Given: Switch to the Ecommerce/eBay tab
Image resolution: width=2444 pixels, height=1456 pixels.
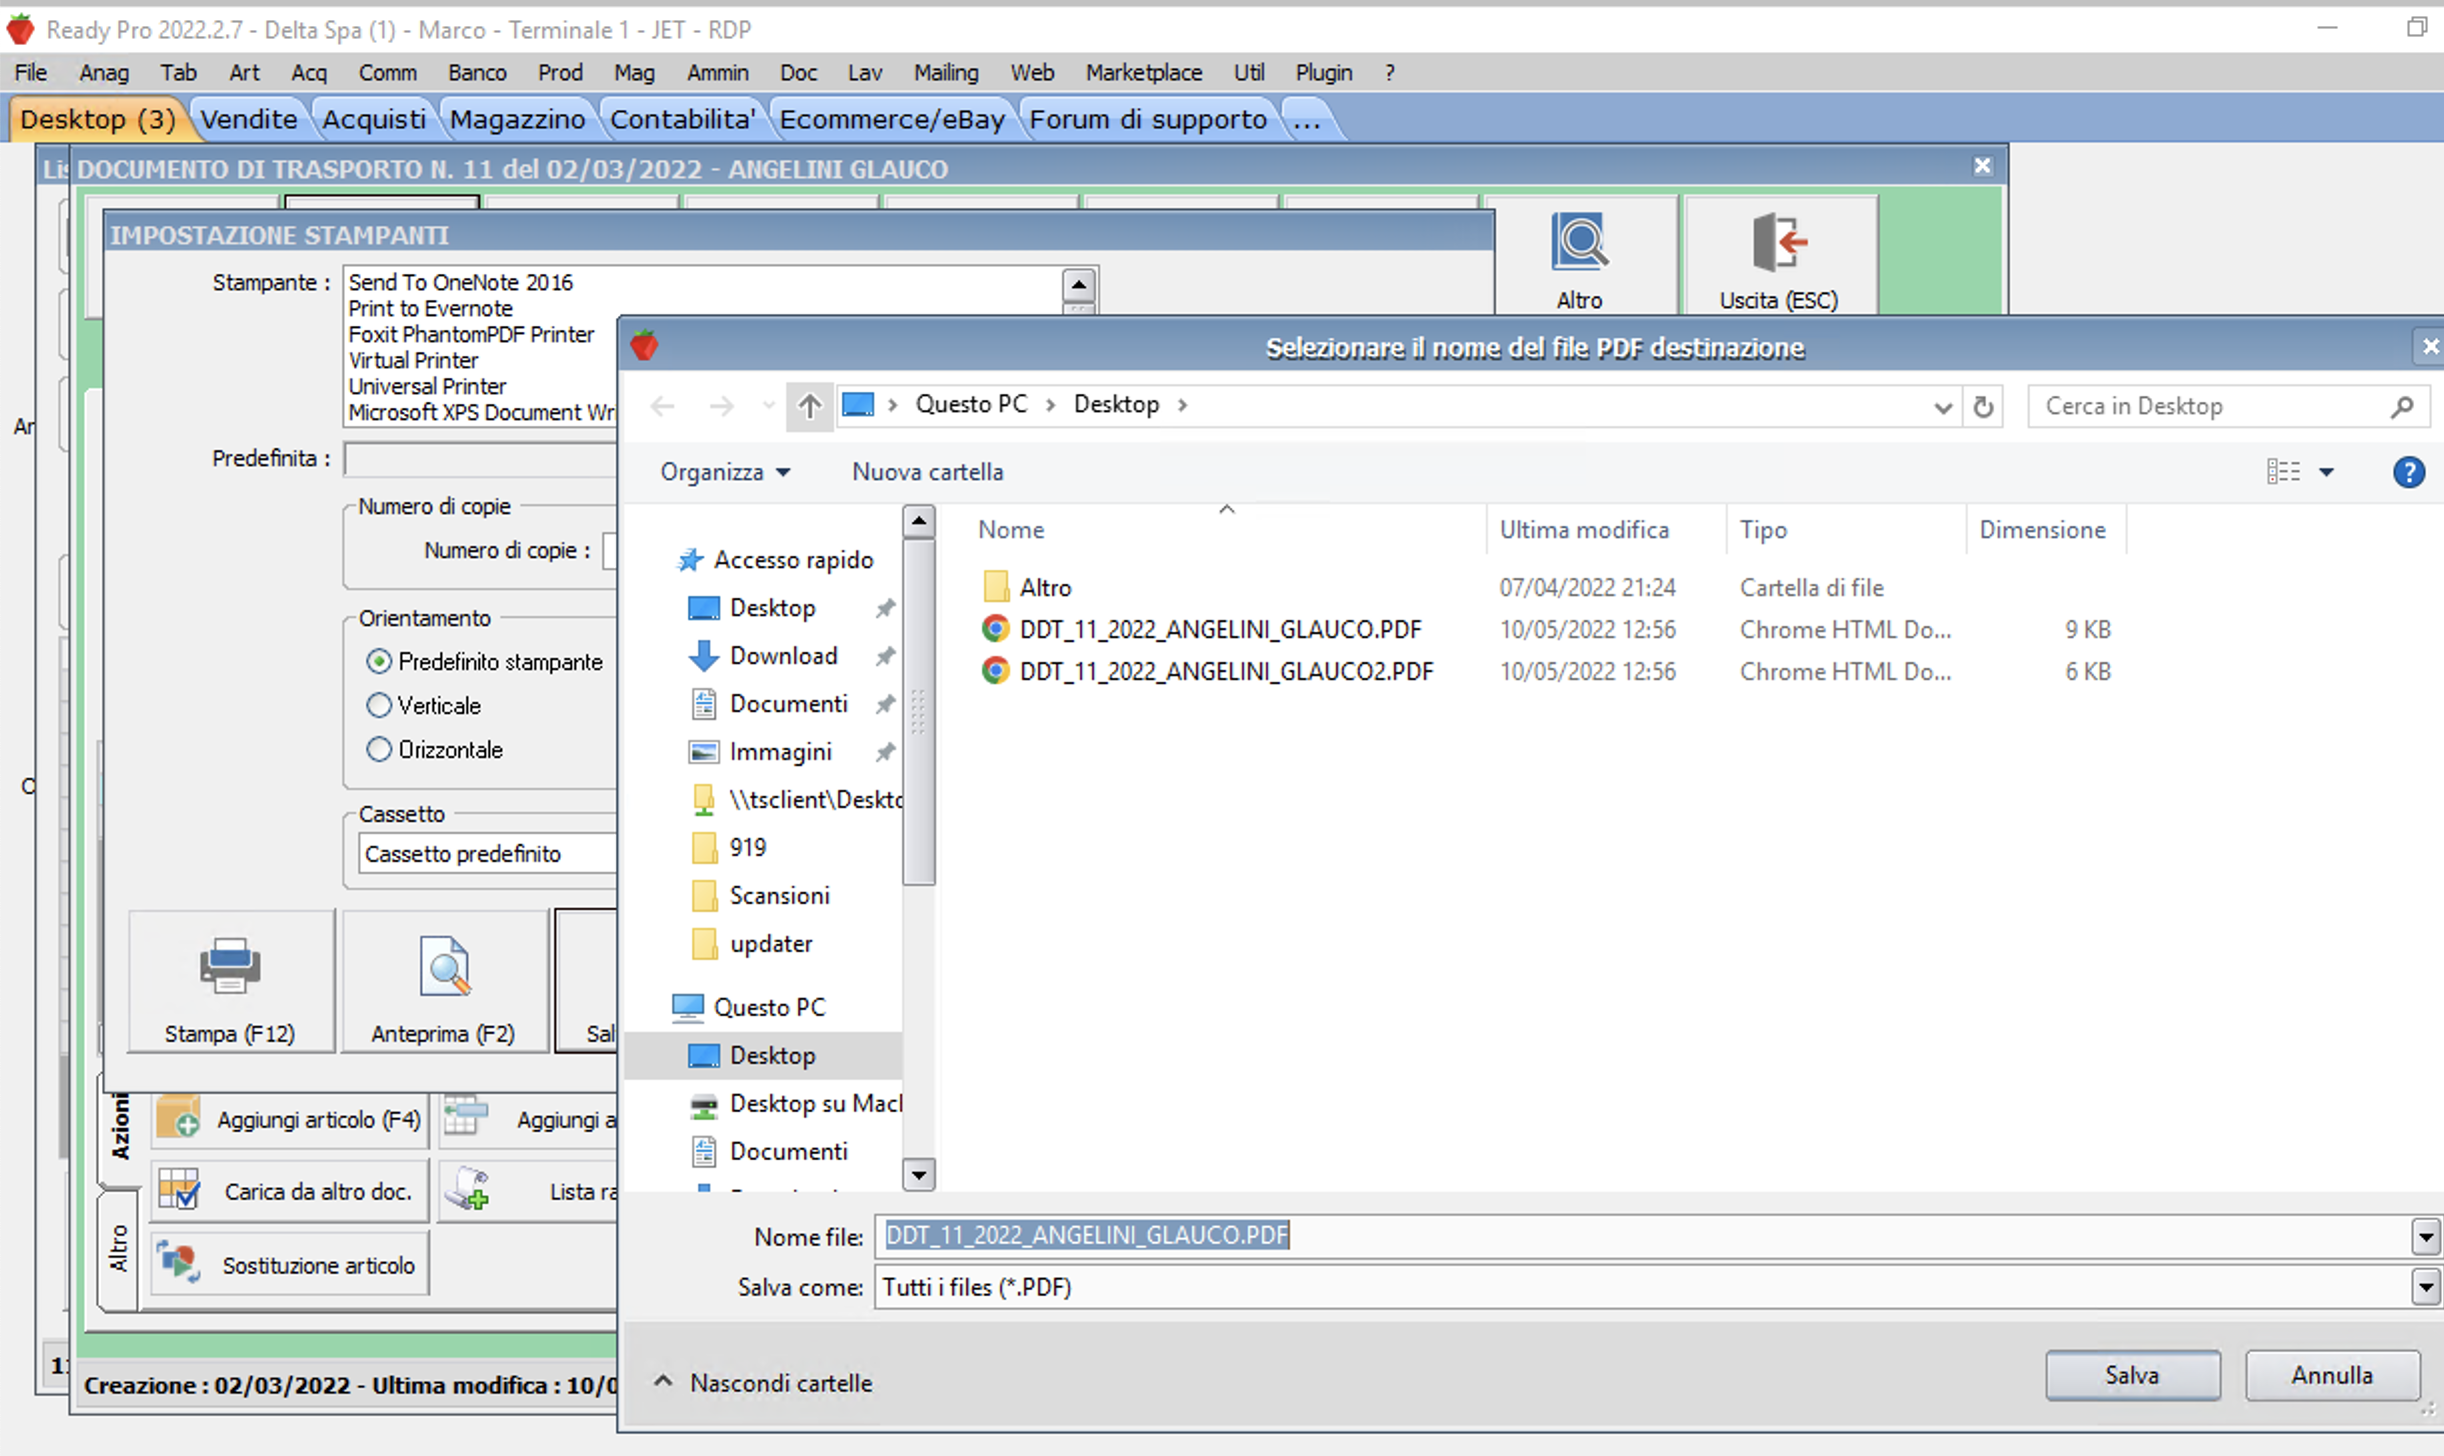Looking at the screenshot, I should click(892, 119).
